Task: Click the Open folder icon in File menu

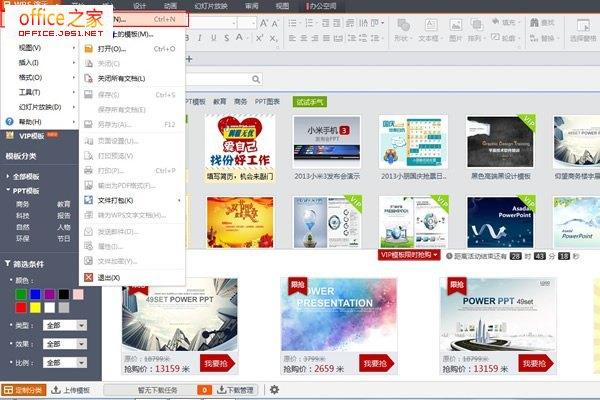Action: pos(88,49)
